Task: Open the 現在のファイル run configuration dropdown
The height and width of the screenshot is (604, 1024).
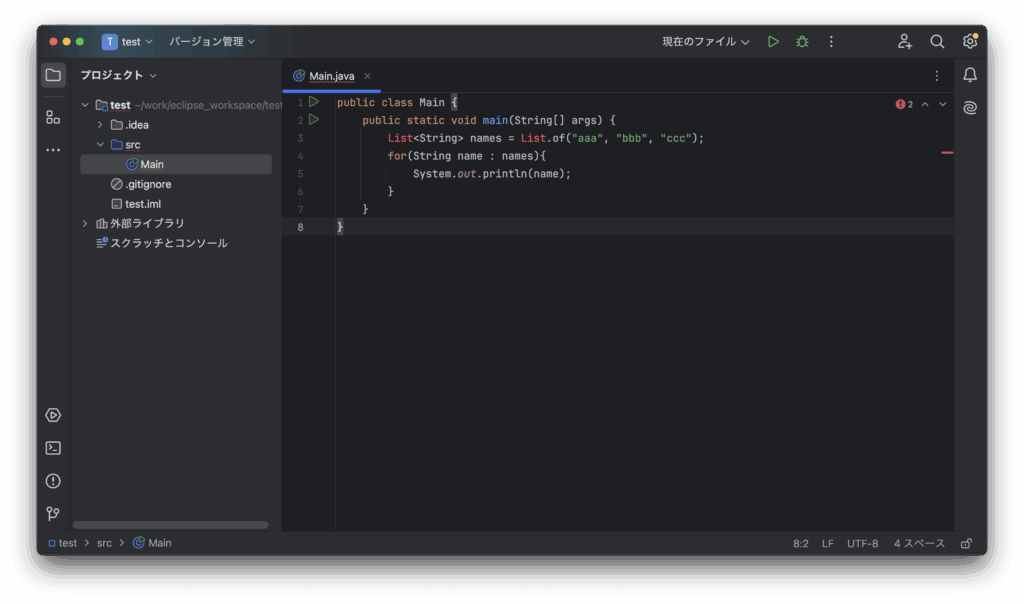Action: pos(705,42)
